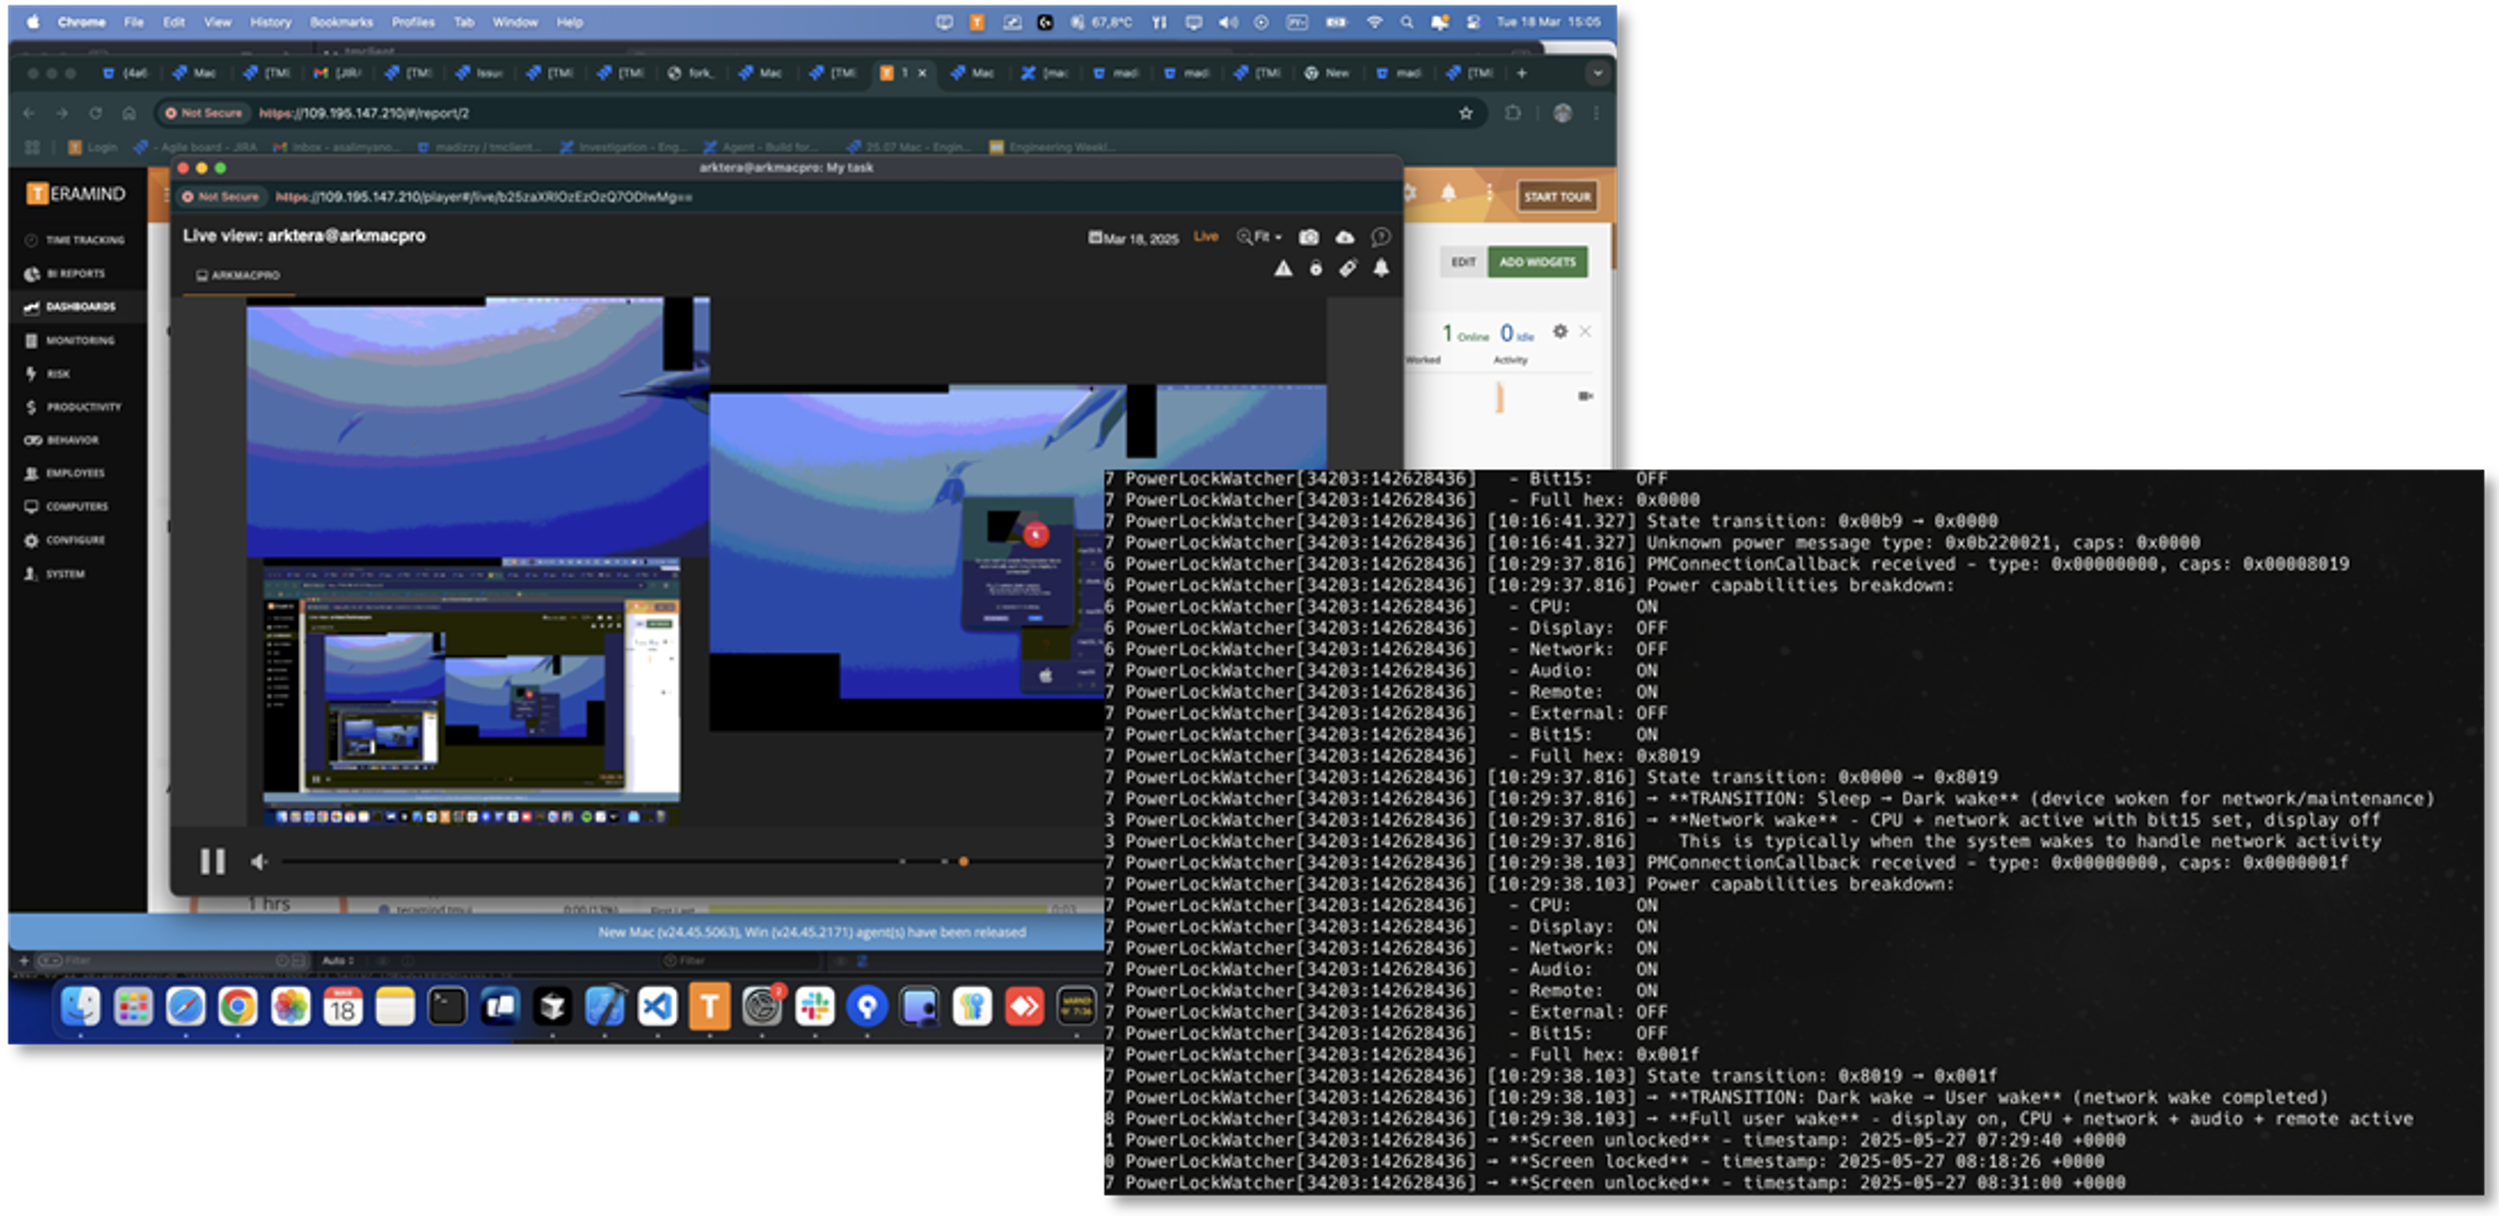The image size is (2499, 1216).
Task: Open Terminal from the Dock
Action: click(x=447, y=1006)
